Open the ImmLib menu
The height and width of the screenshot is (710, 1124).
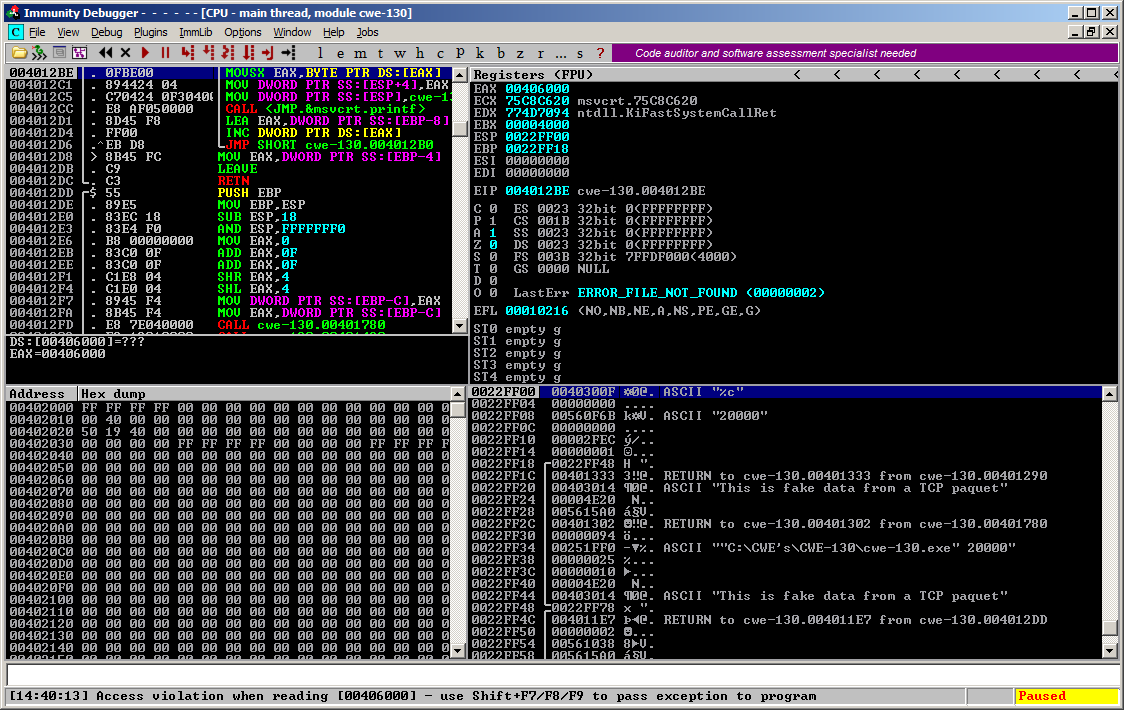coord(196,32)
